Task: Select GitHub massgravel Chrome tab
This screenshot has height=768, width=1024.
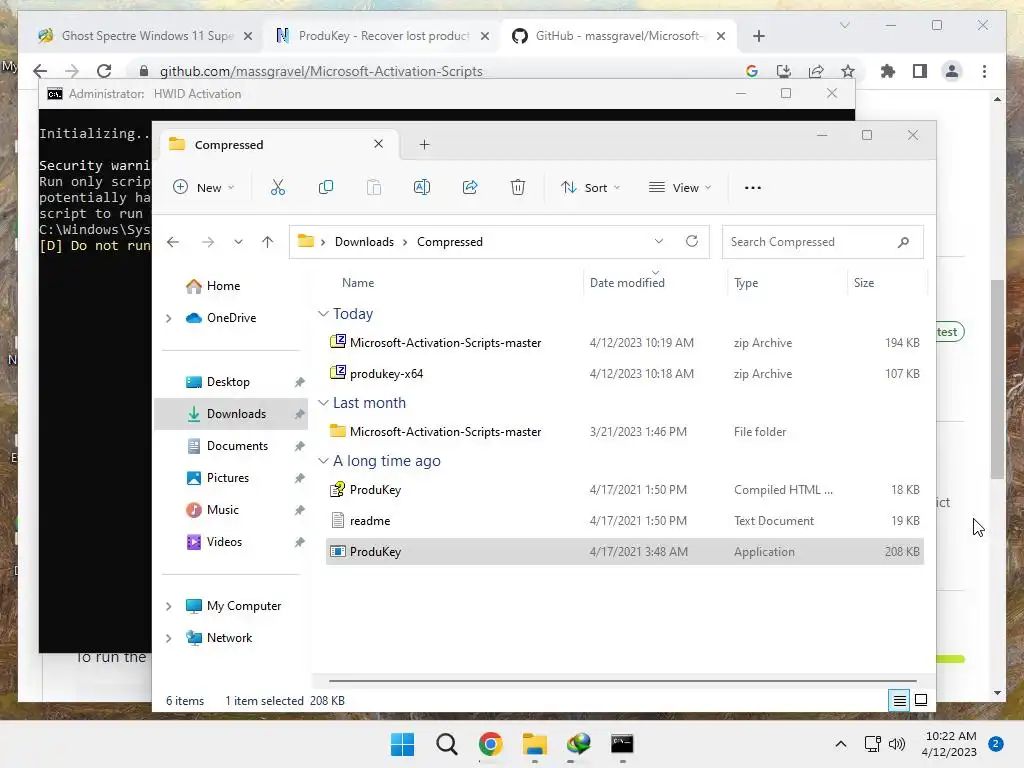Action: (619, 36)
